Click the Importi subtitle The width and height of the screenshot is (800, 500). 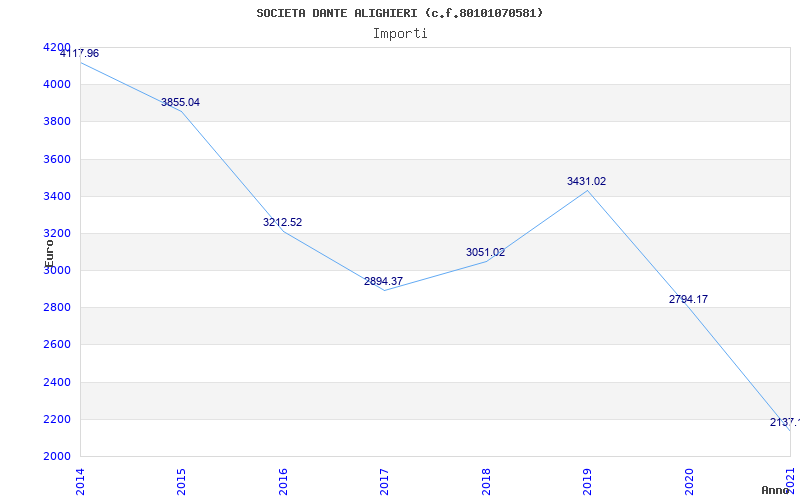point(399,34)
